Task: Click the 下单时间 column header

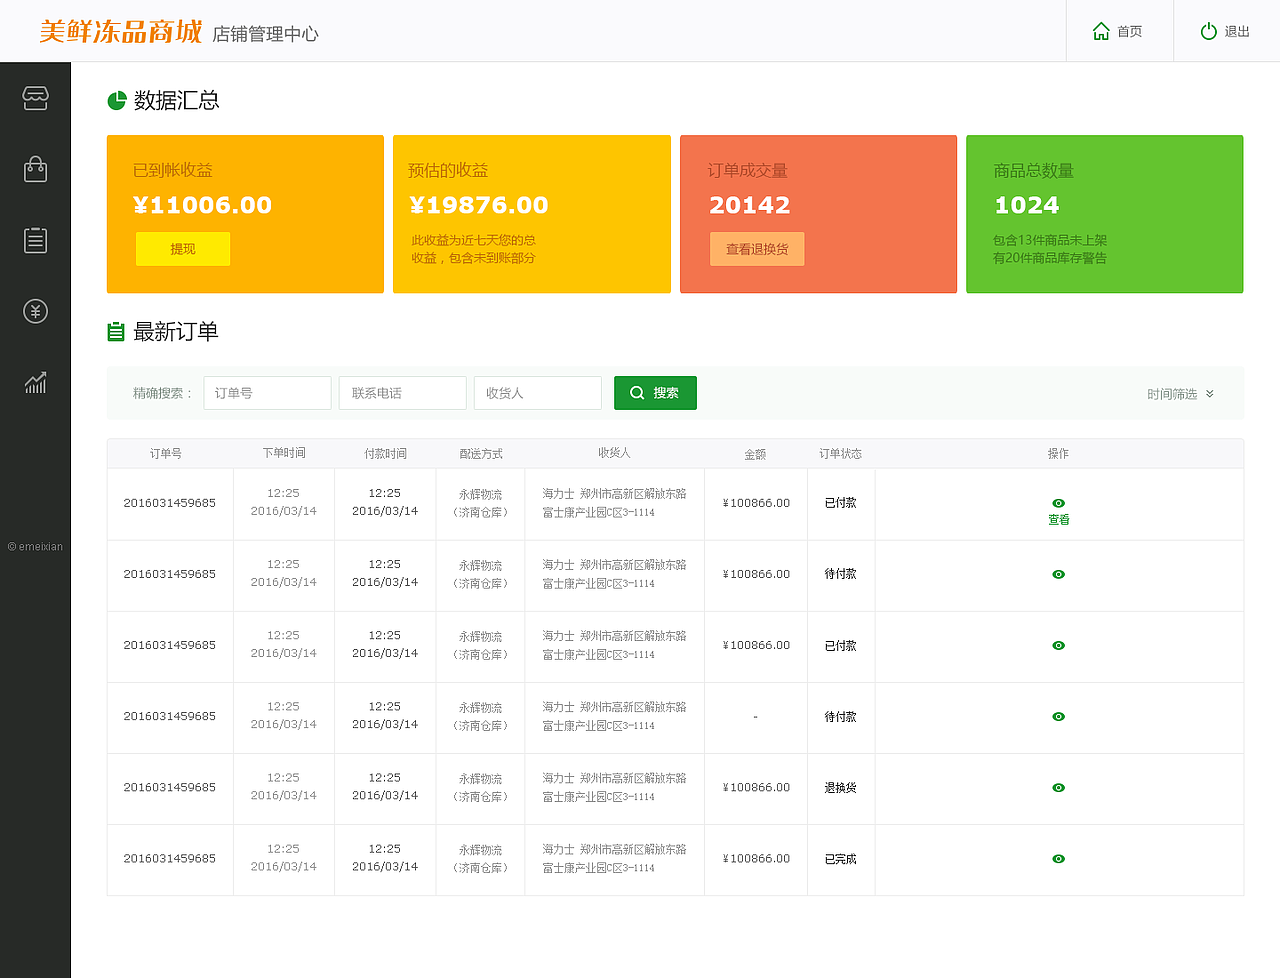Action: click(284, 454)
